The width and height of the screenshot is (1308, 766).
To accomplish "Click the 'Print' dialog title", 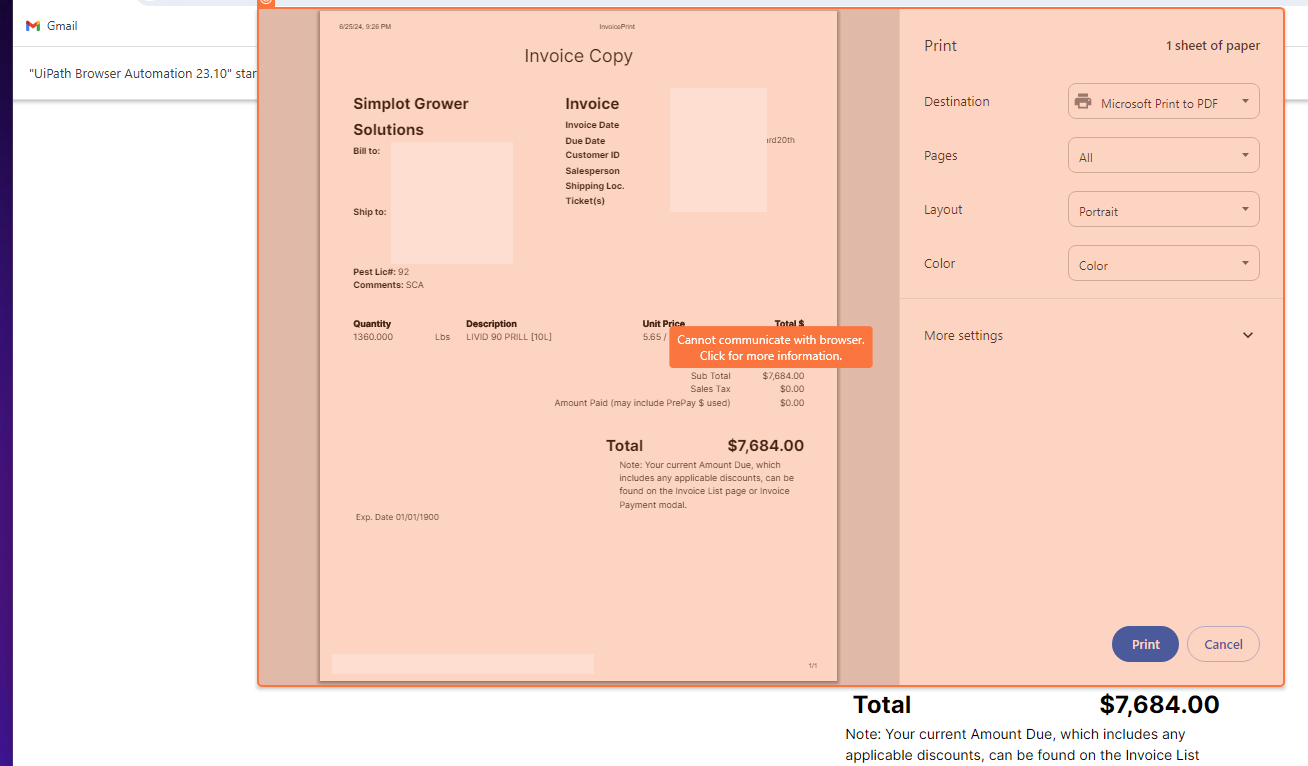I will (x=940, y=46).
